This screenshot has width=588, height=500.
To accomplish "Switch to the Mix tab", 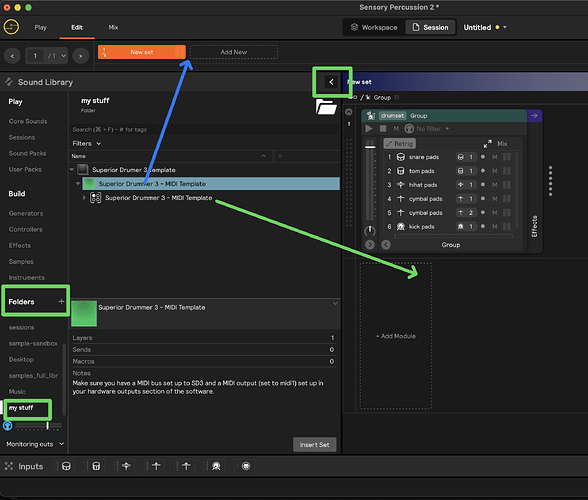I will click(x=113, y=27).
